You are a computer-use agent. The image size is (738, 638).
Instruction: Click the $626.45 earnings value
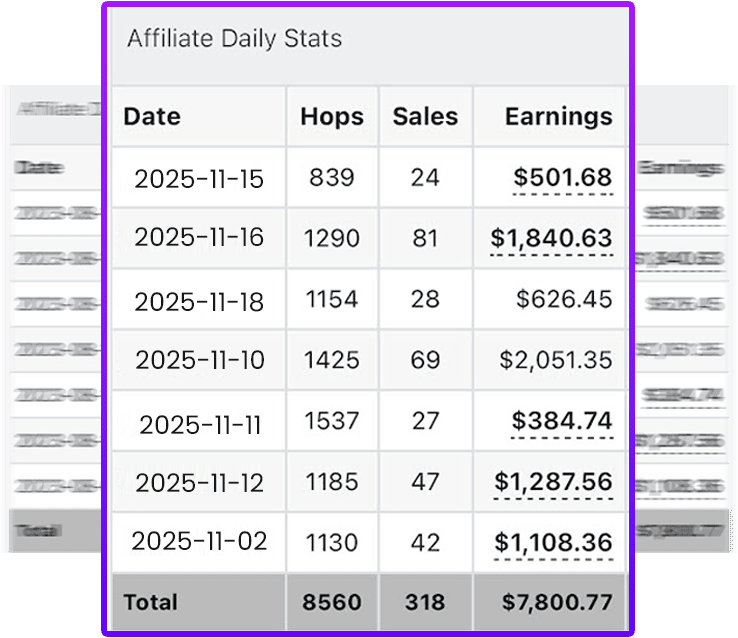click(563, 299)
